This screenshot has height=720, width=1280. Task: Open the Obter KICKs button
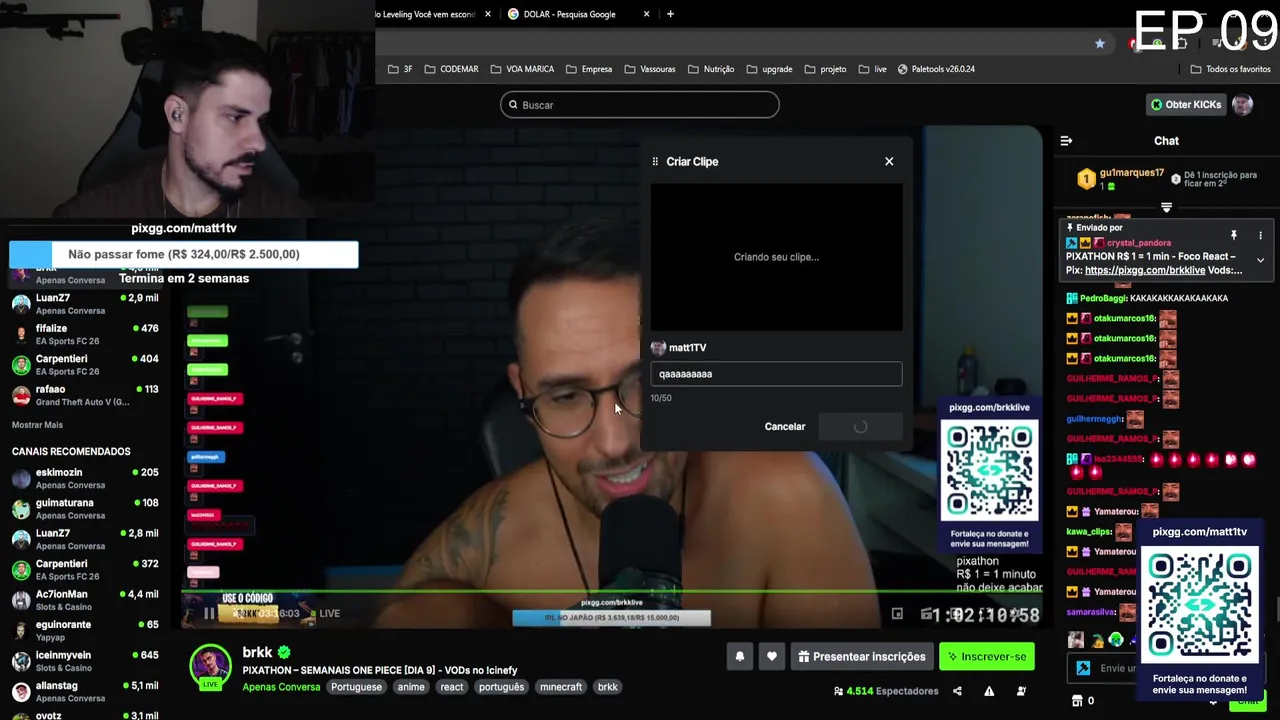pyautogui.click(x=1186, y=104)
